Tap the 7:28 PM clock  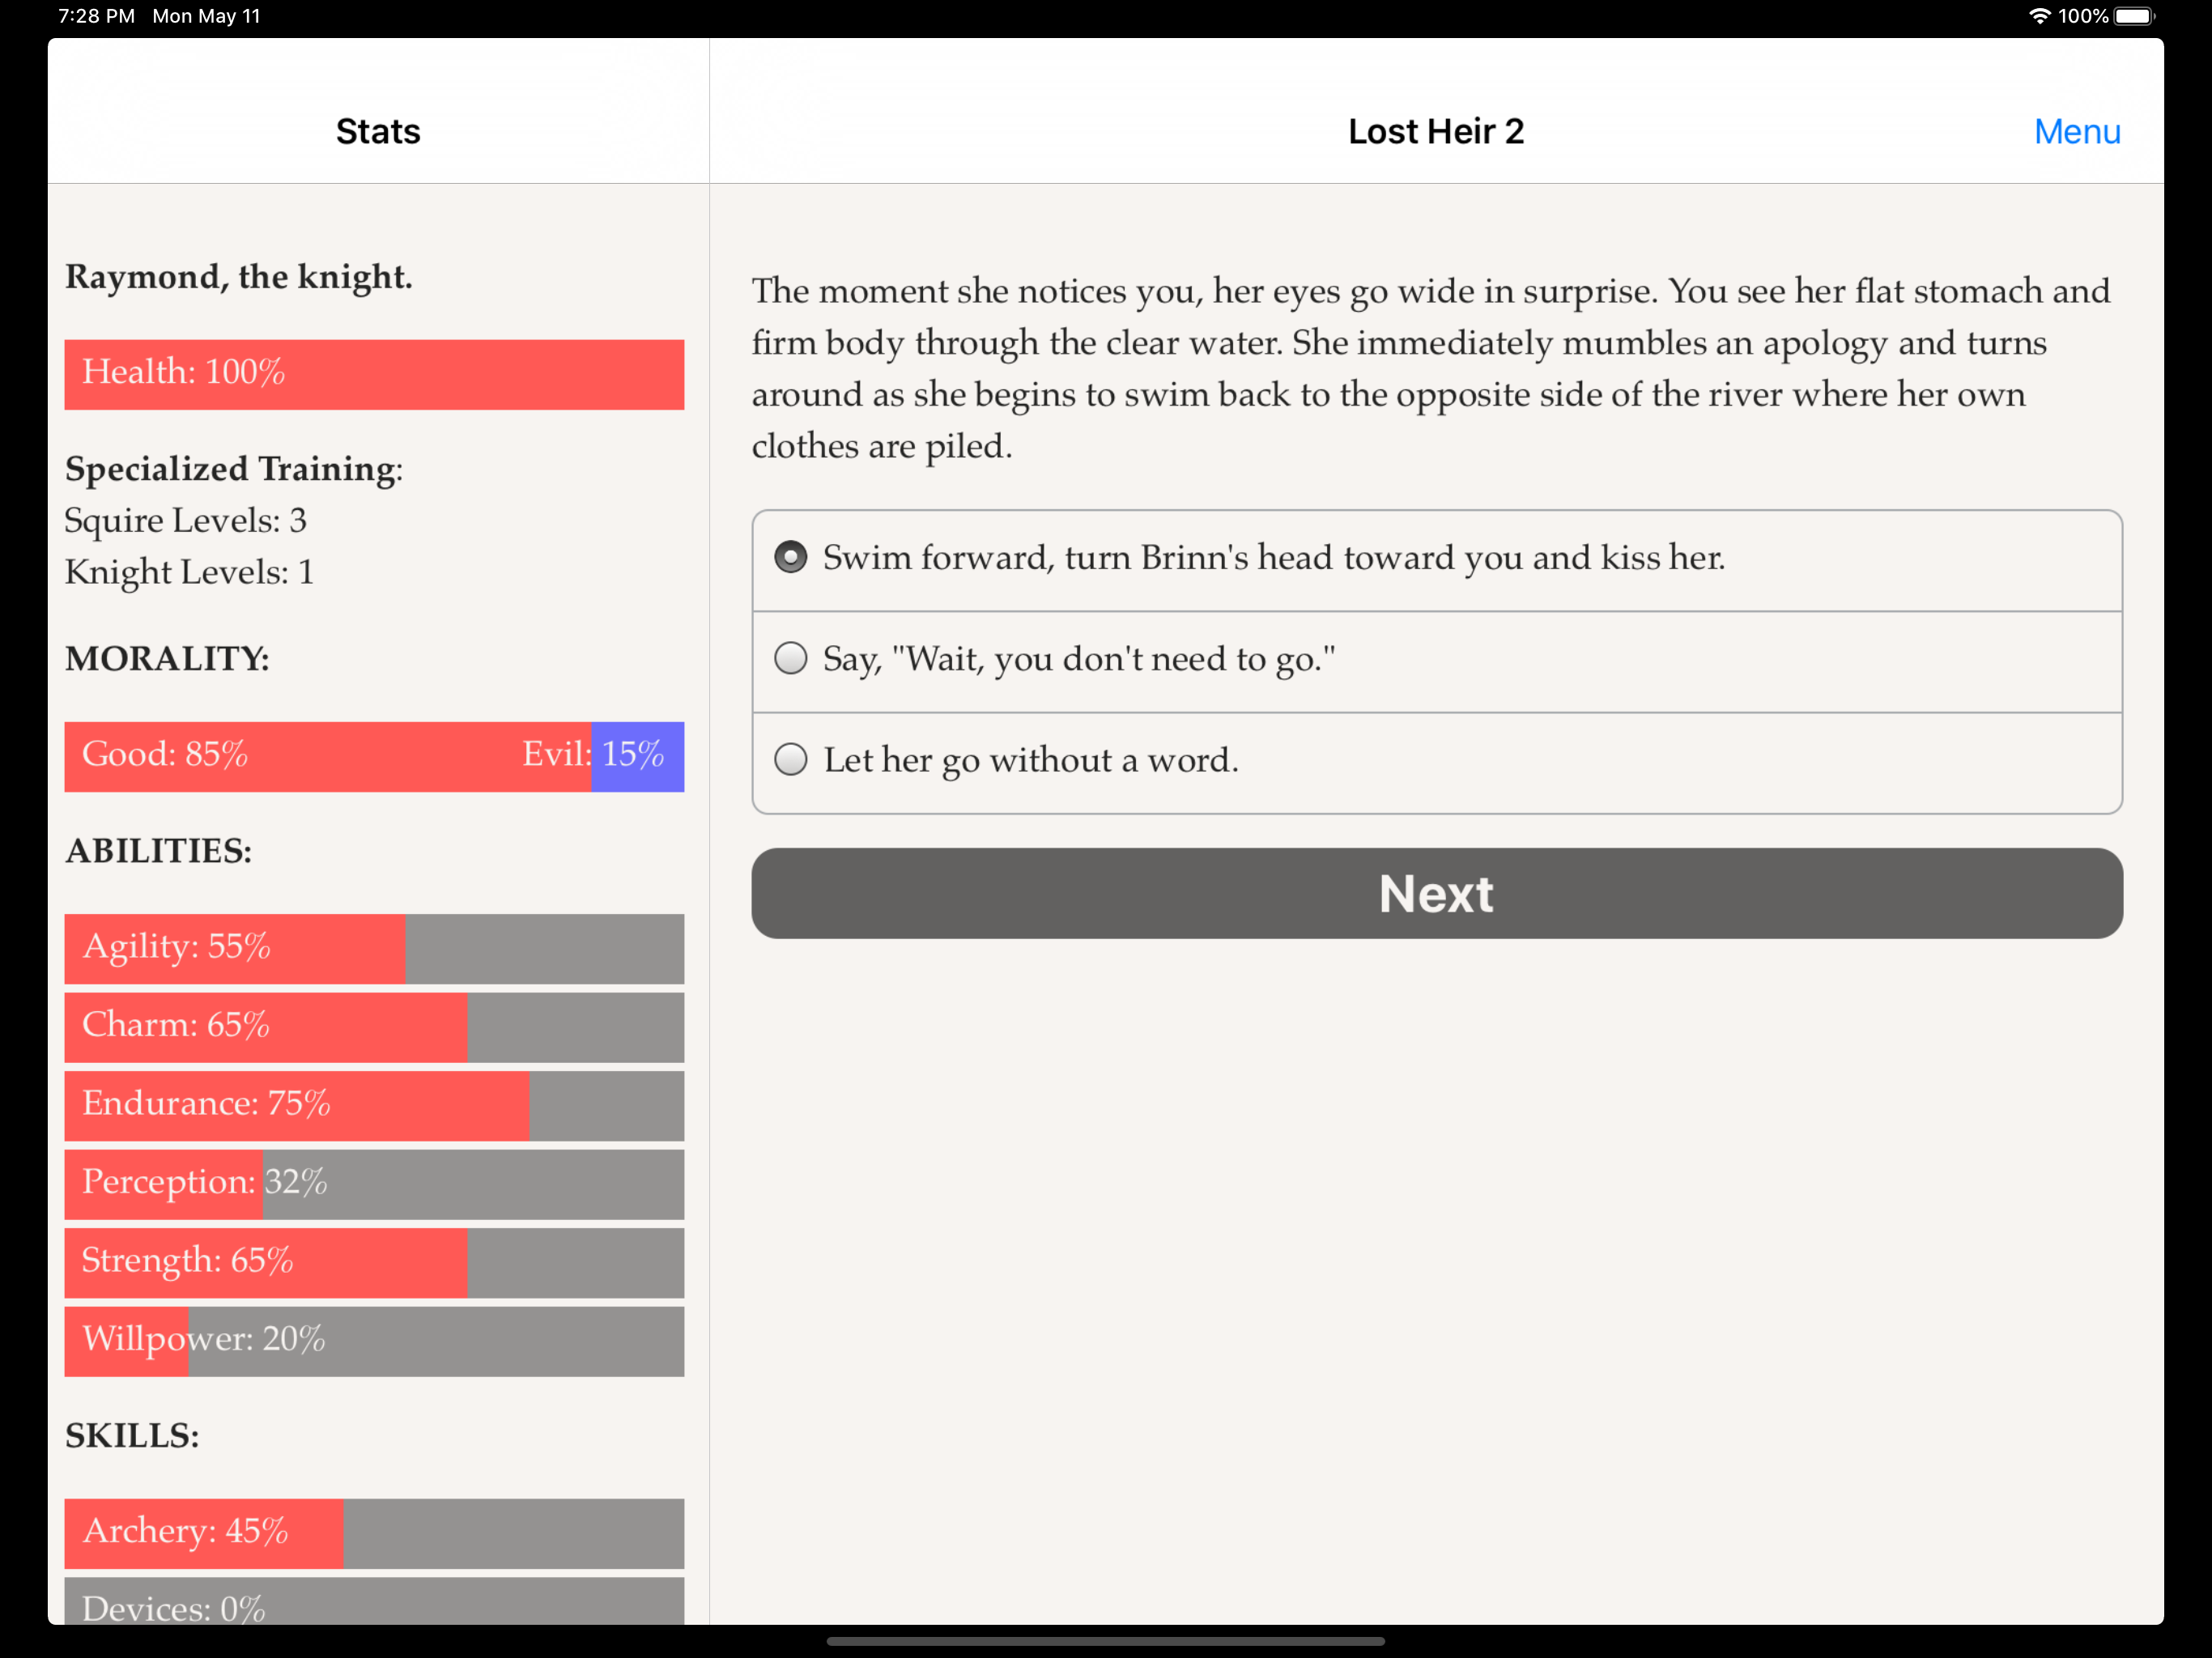point(96,16)
